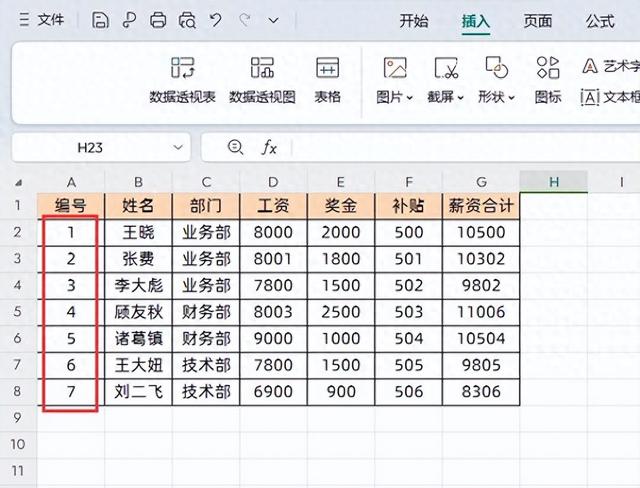This screenshot has width=640, height=488.
Task: Click the cell containing 王大妞
Action: click(138, 365)
